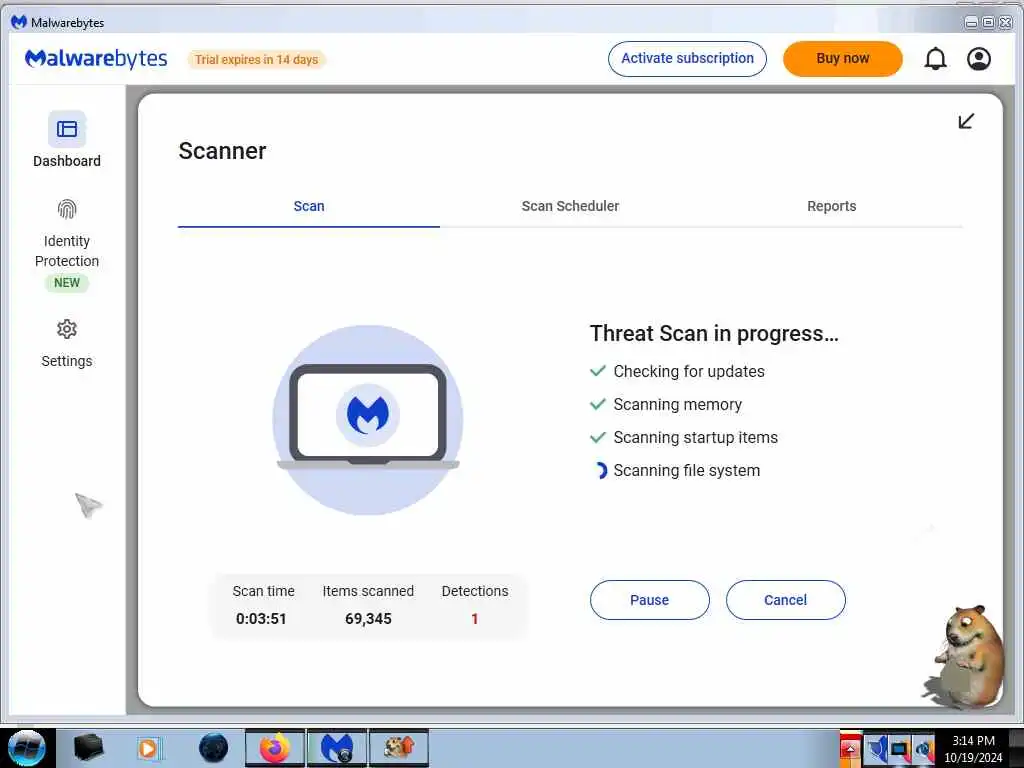
Task: Click Activate subscription button
Action: (687, 59)
